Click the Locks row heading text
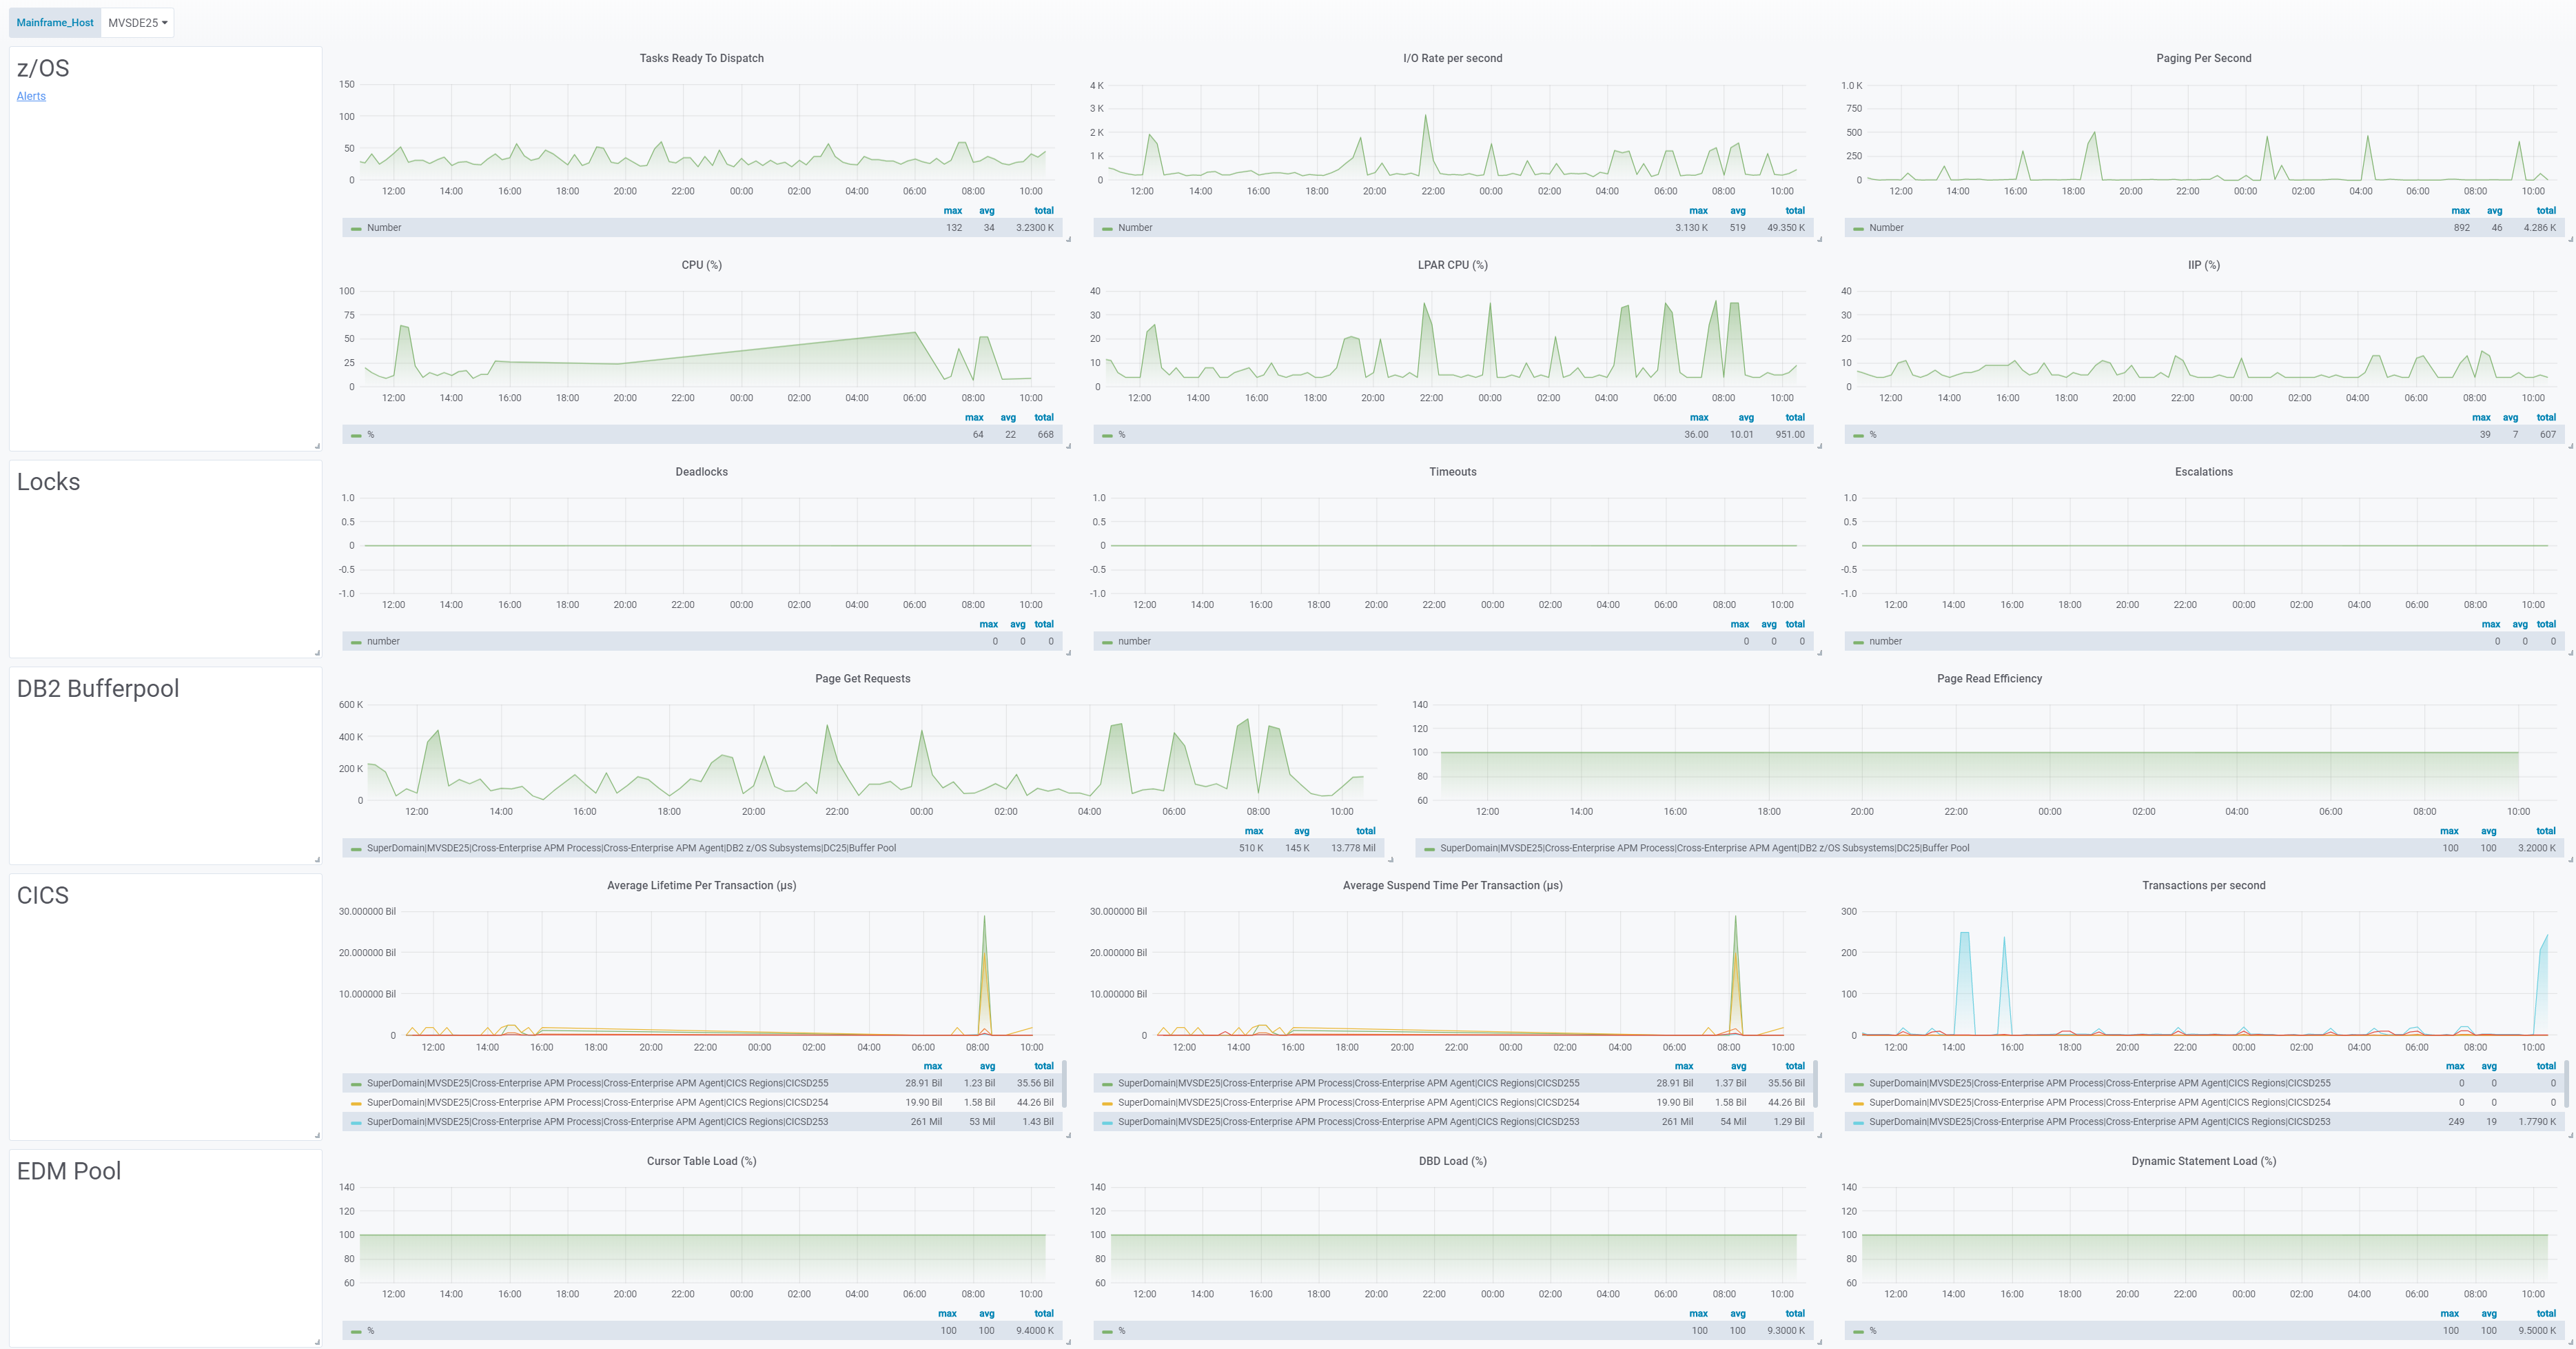Screen dimensions: 2576x1349 [x=48, y=482]
